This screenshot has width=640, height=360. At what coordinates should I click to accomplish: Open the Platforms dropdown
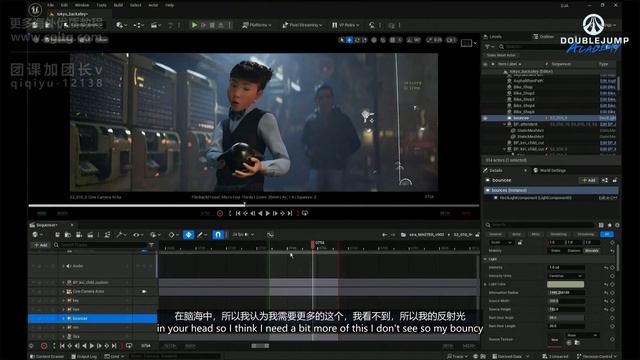coord(257,25)
